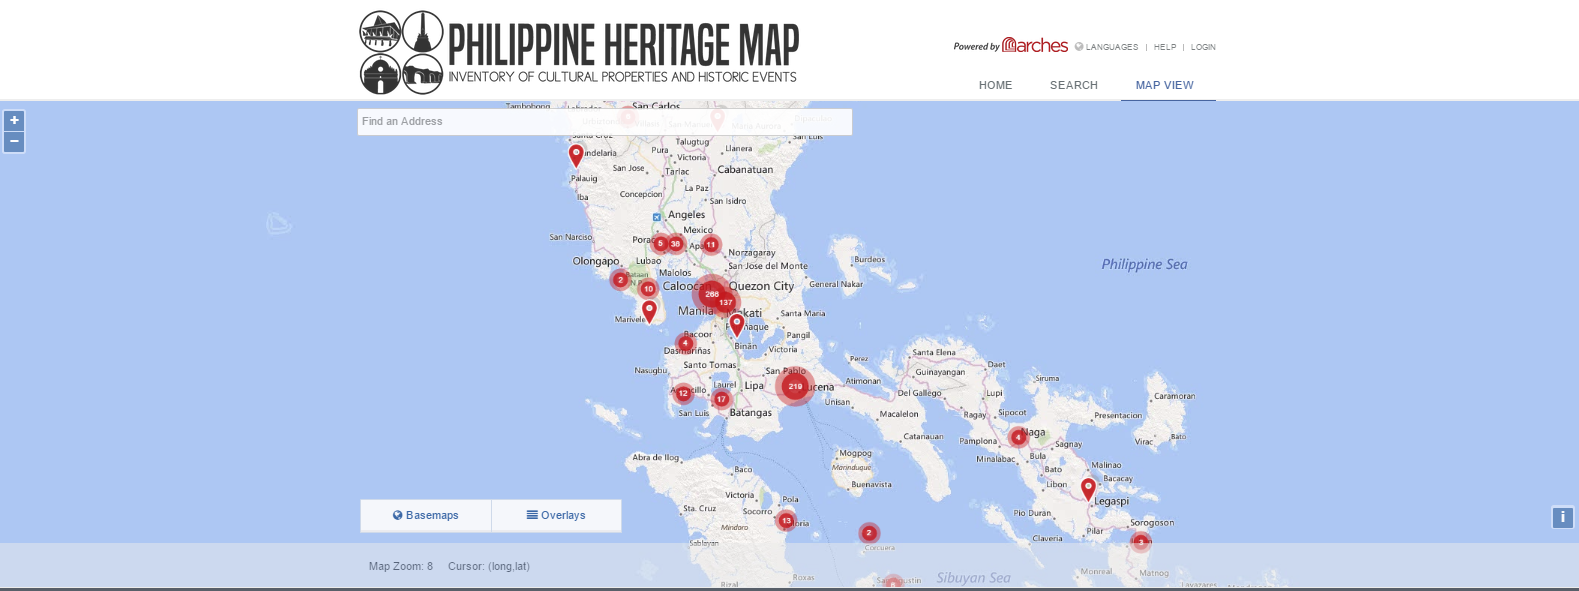Click the Angeles map label
The width and height of the screenshot is (1579, 591).
[687, 214]
